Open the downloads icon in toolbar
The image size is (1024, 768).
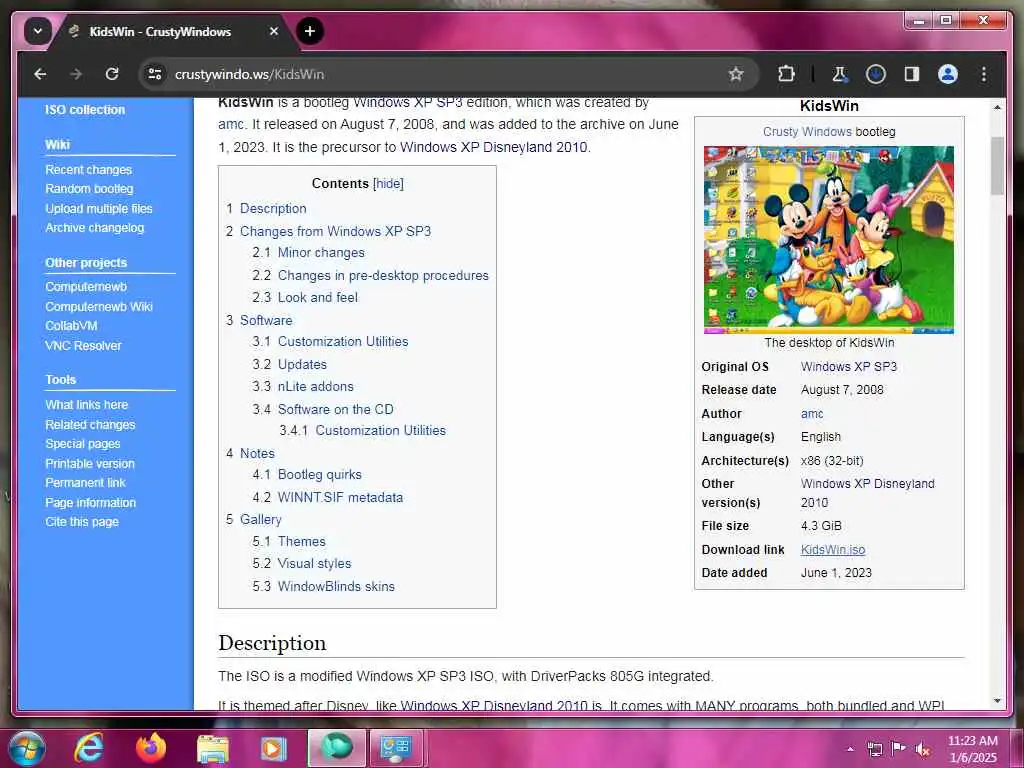[876, 74]
